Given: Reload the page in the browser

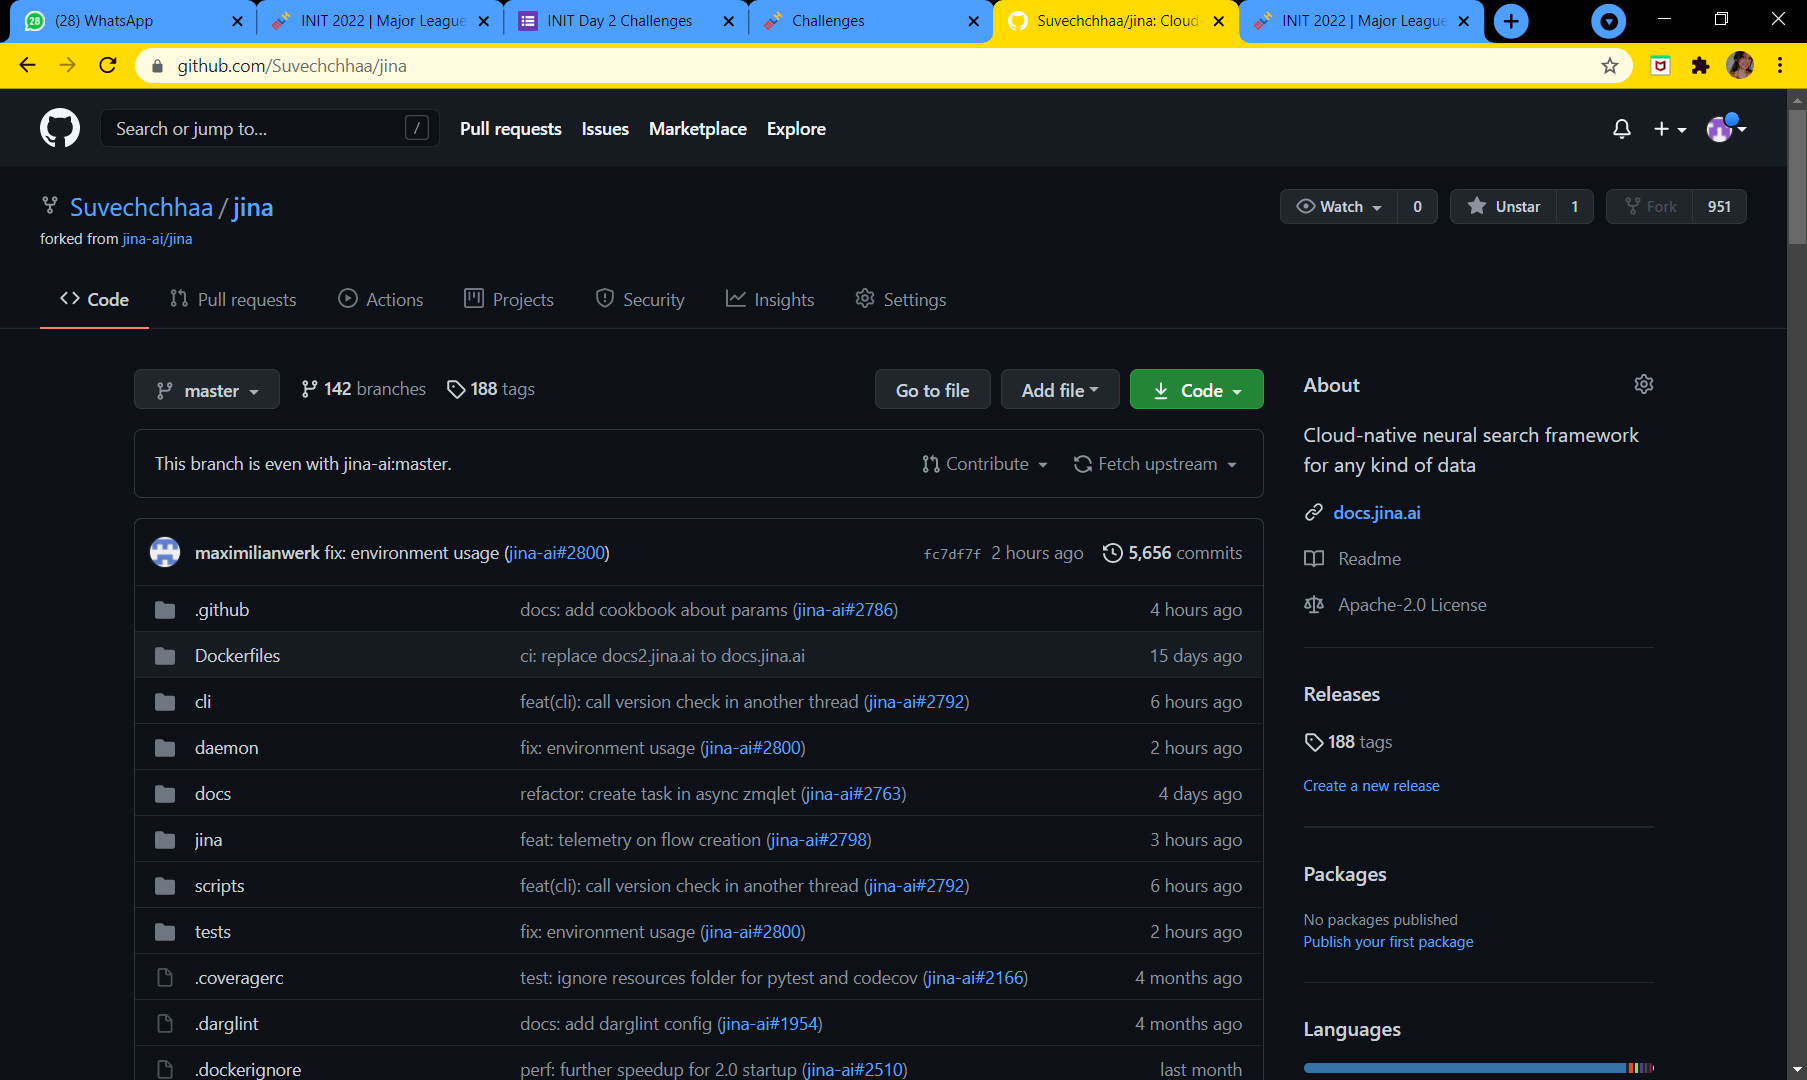Looking at the screenshot, I should (x=108, y=66).
